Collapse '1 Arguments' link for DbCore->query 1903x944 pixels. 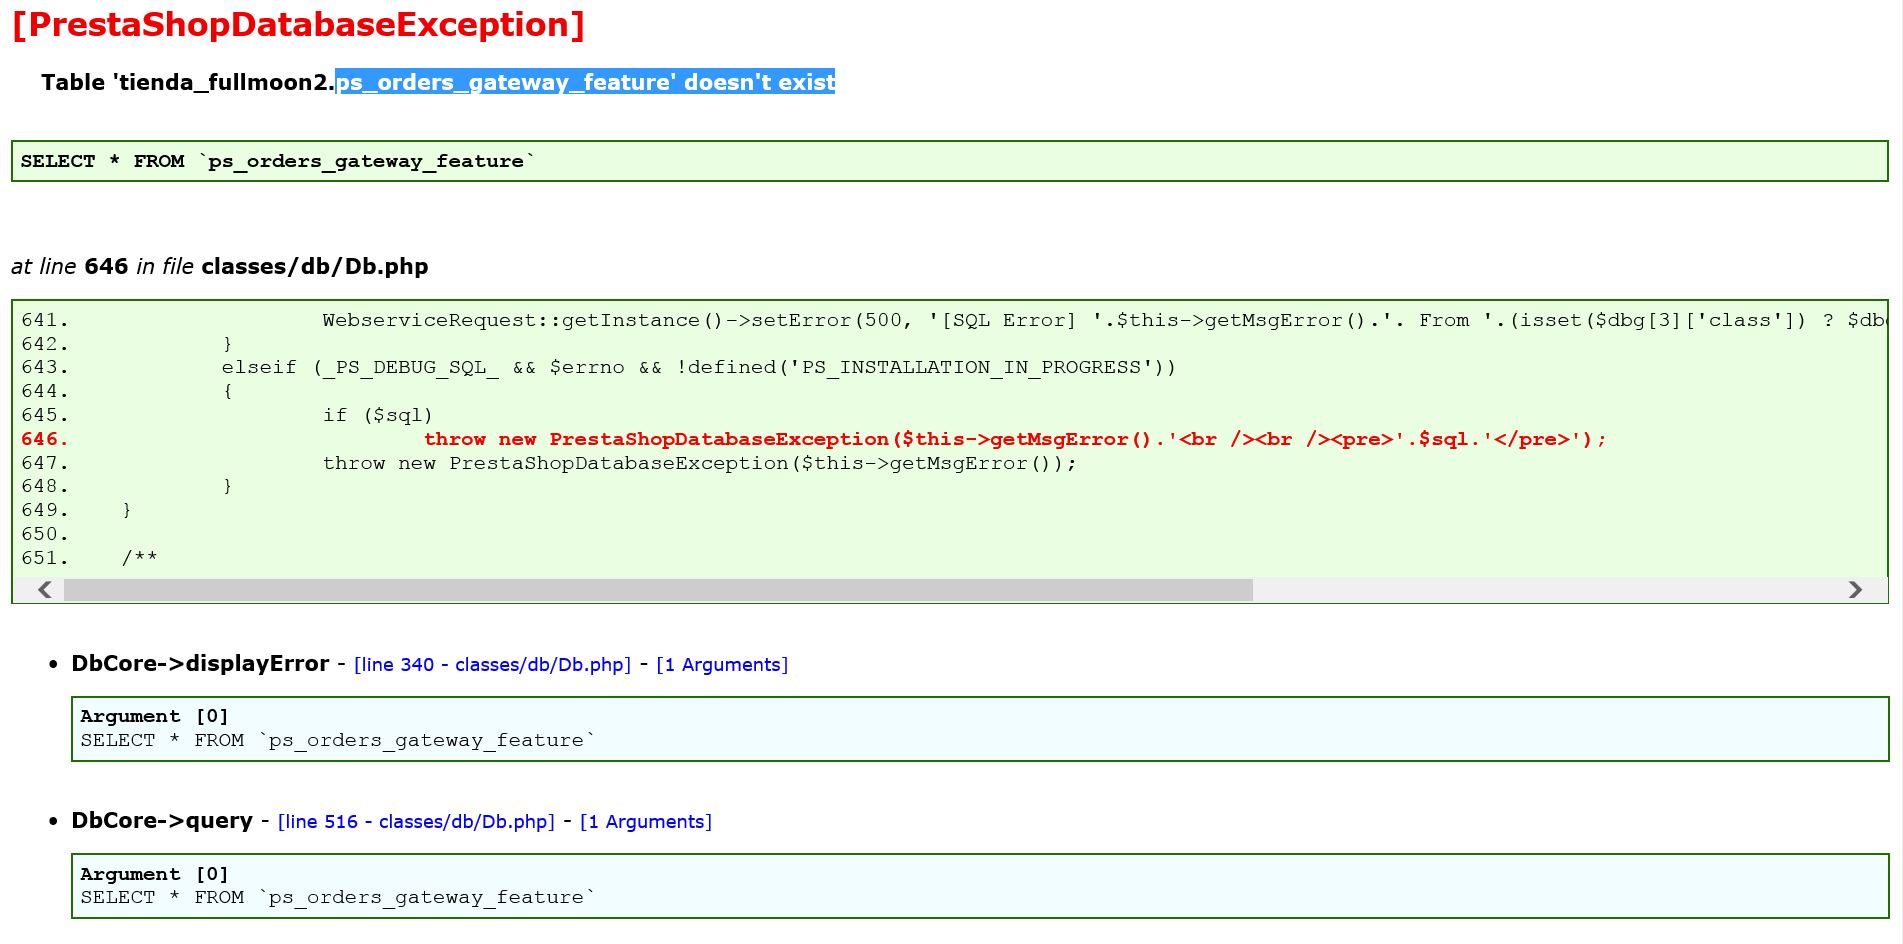point(645,822)
